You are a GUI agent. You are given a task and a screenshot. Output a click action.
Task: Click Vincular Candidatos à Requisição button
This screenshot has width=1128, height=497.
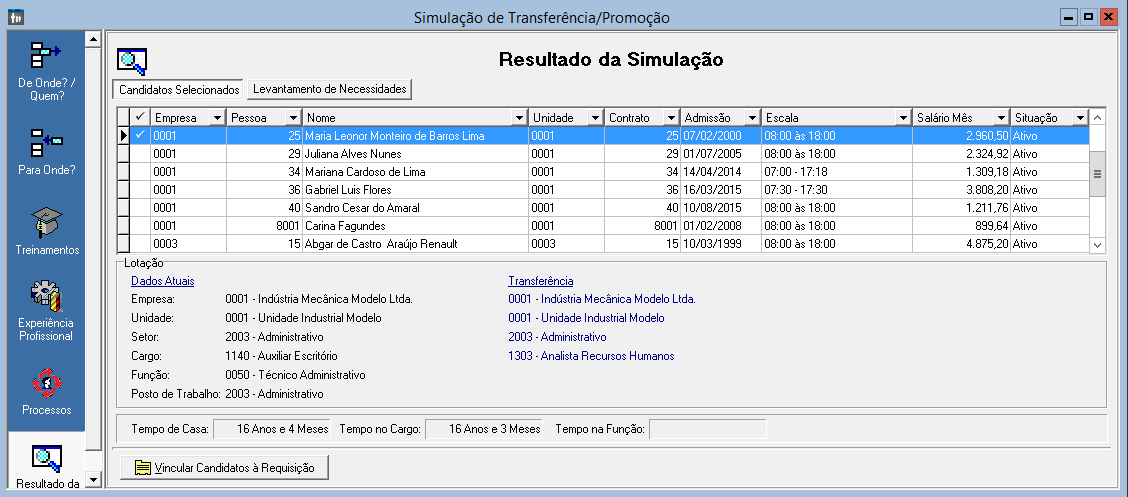click(x=224, y=468)
